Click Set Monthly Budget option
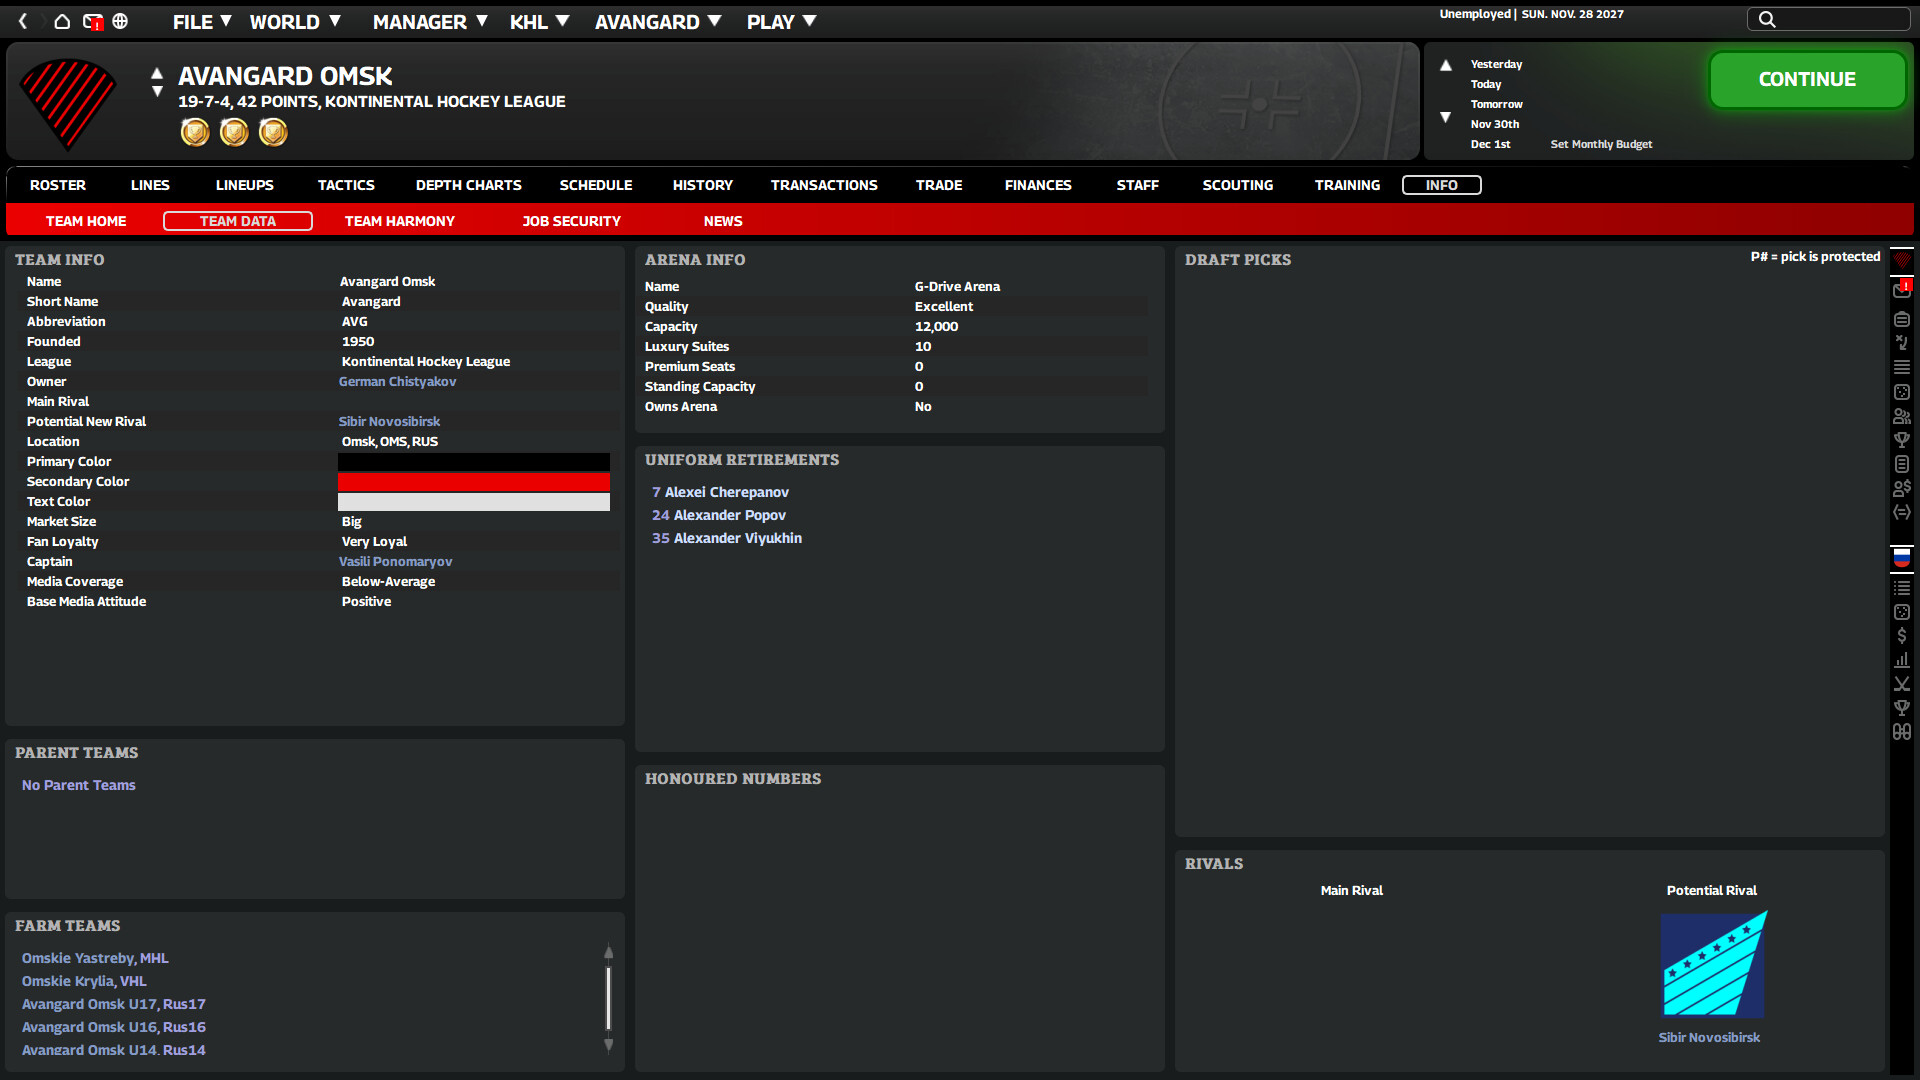The image size is (1920, 1080). click(1601, 144)
